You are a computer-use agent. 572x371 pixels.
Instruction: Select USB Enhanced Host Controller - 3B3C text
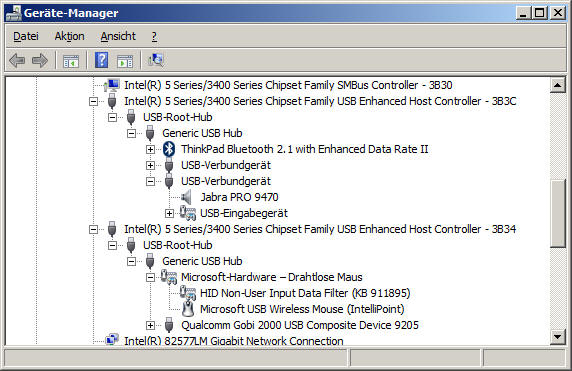320,101
